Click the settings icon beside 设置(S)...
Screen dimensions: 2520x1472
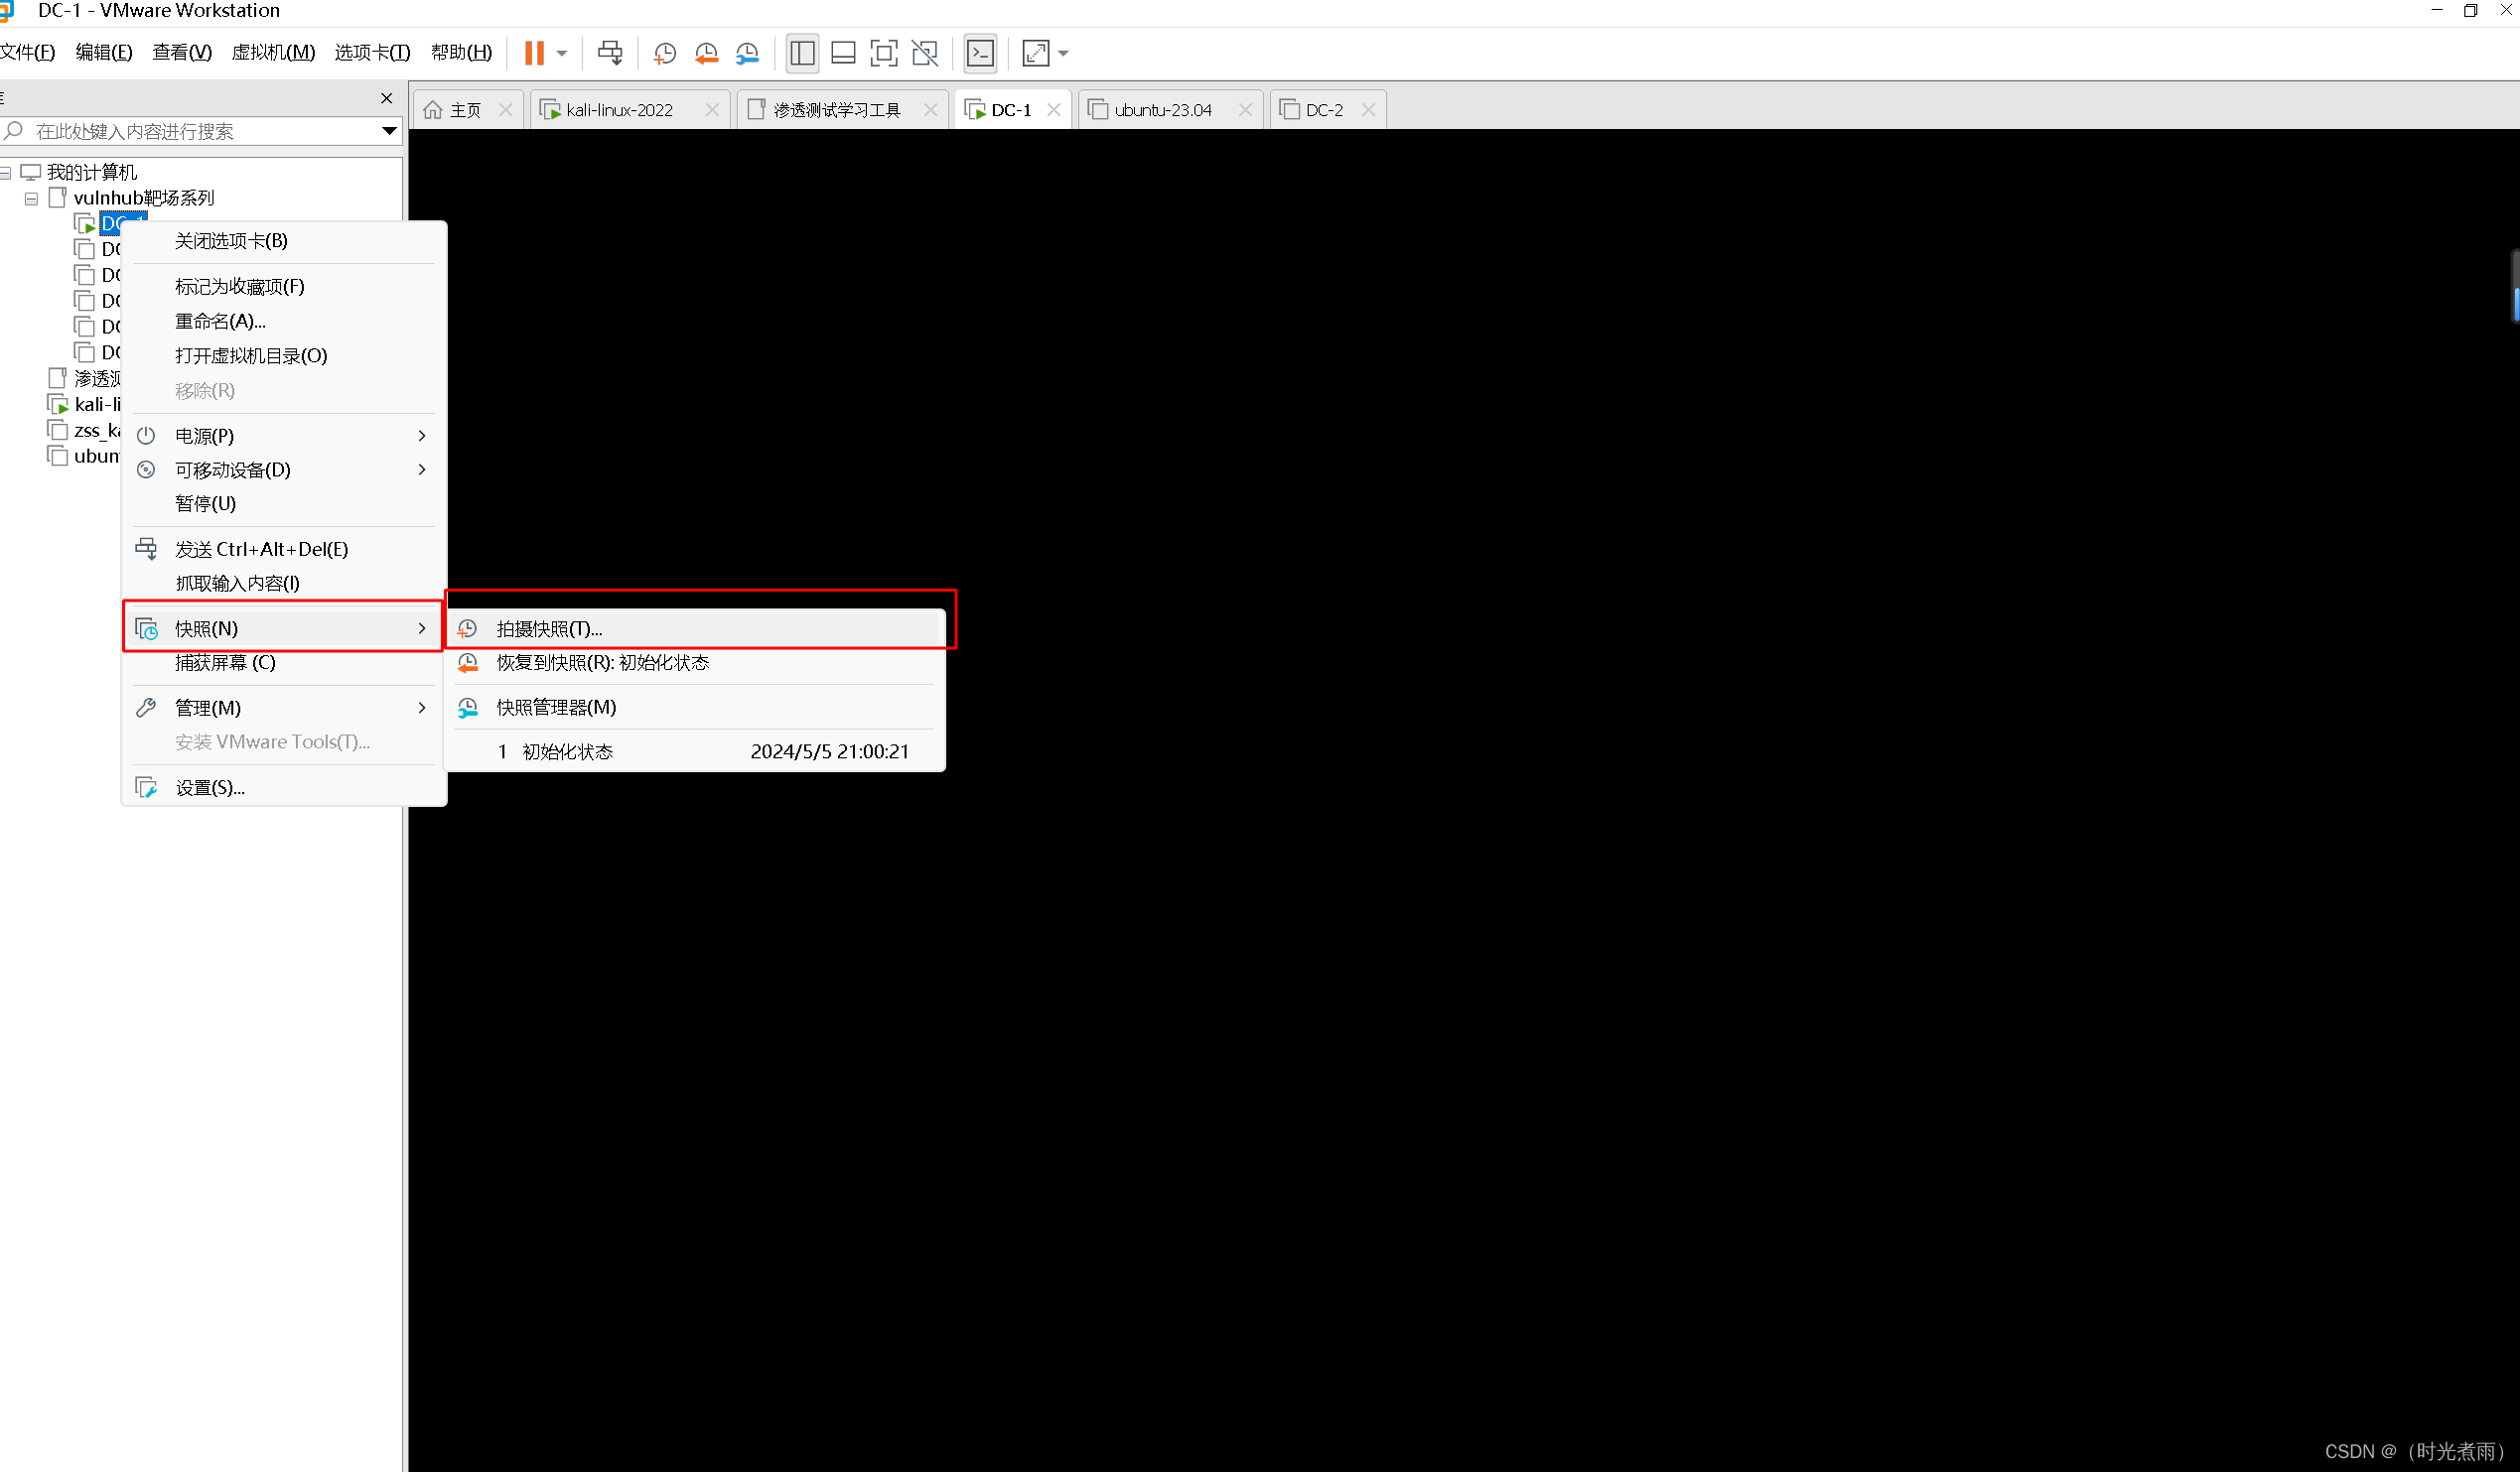146,788
